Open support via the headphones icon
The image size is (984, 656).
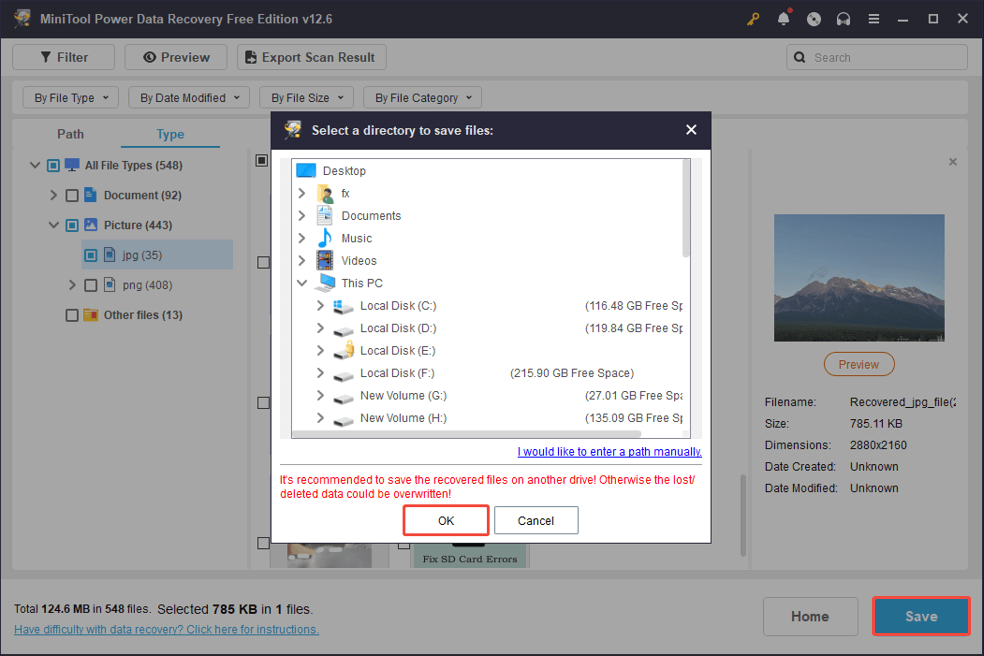844,19
